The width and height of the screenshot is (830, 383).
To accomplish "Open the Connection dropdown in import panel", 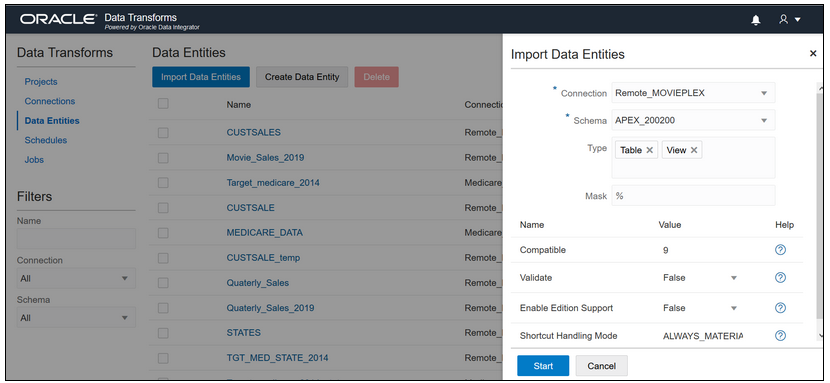I will [693, 93].
